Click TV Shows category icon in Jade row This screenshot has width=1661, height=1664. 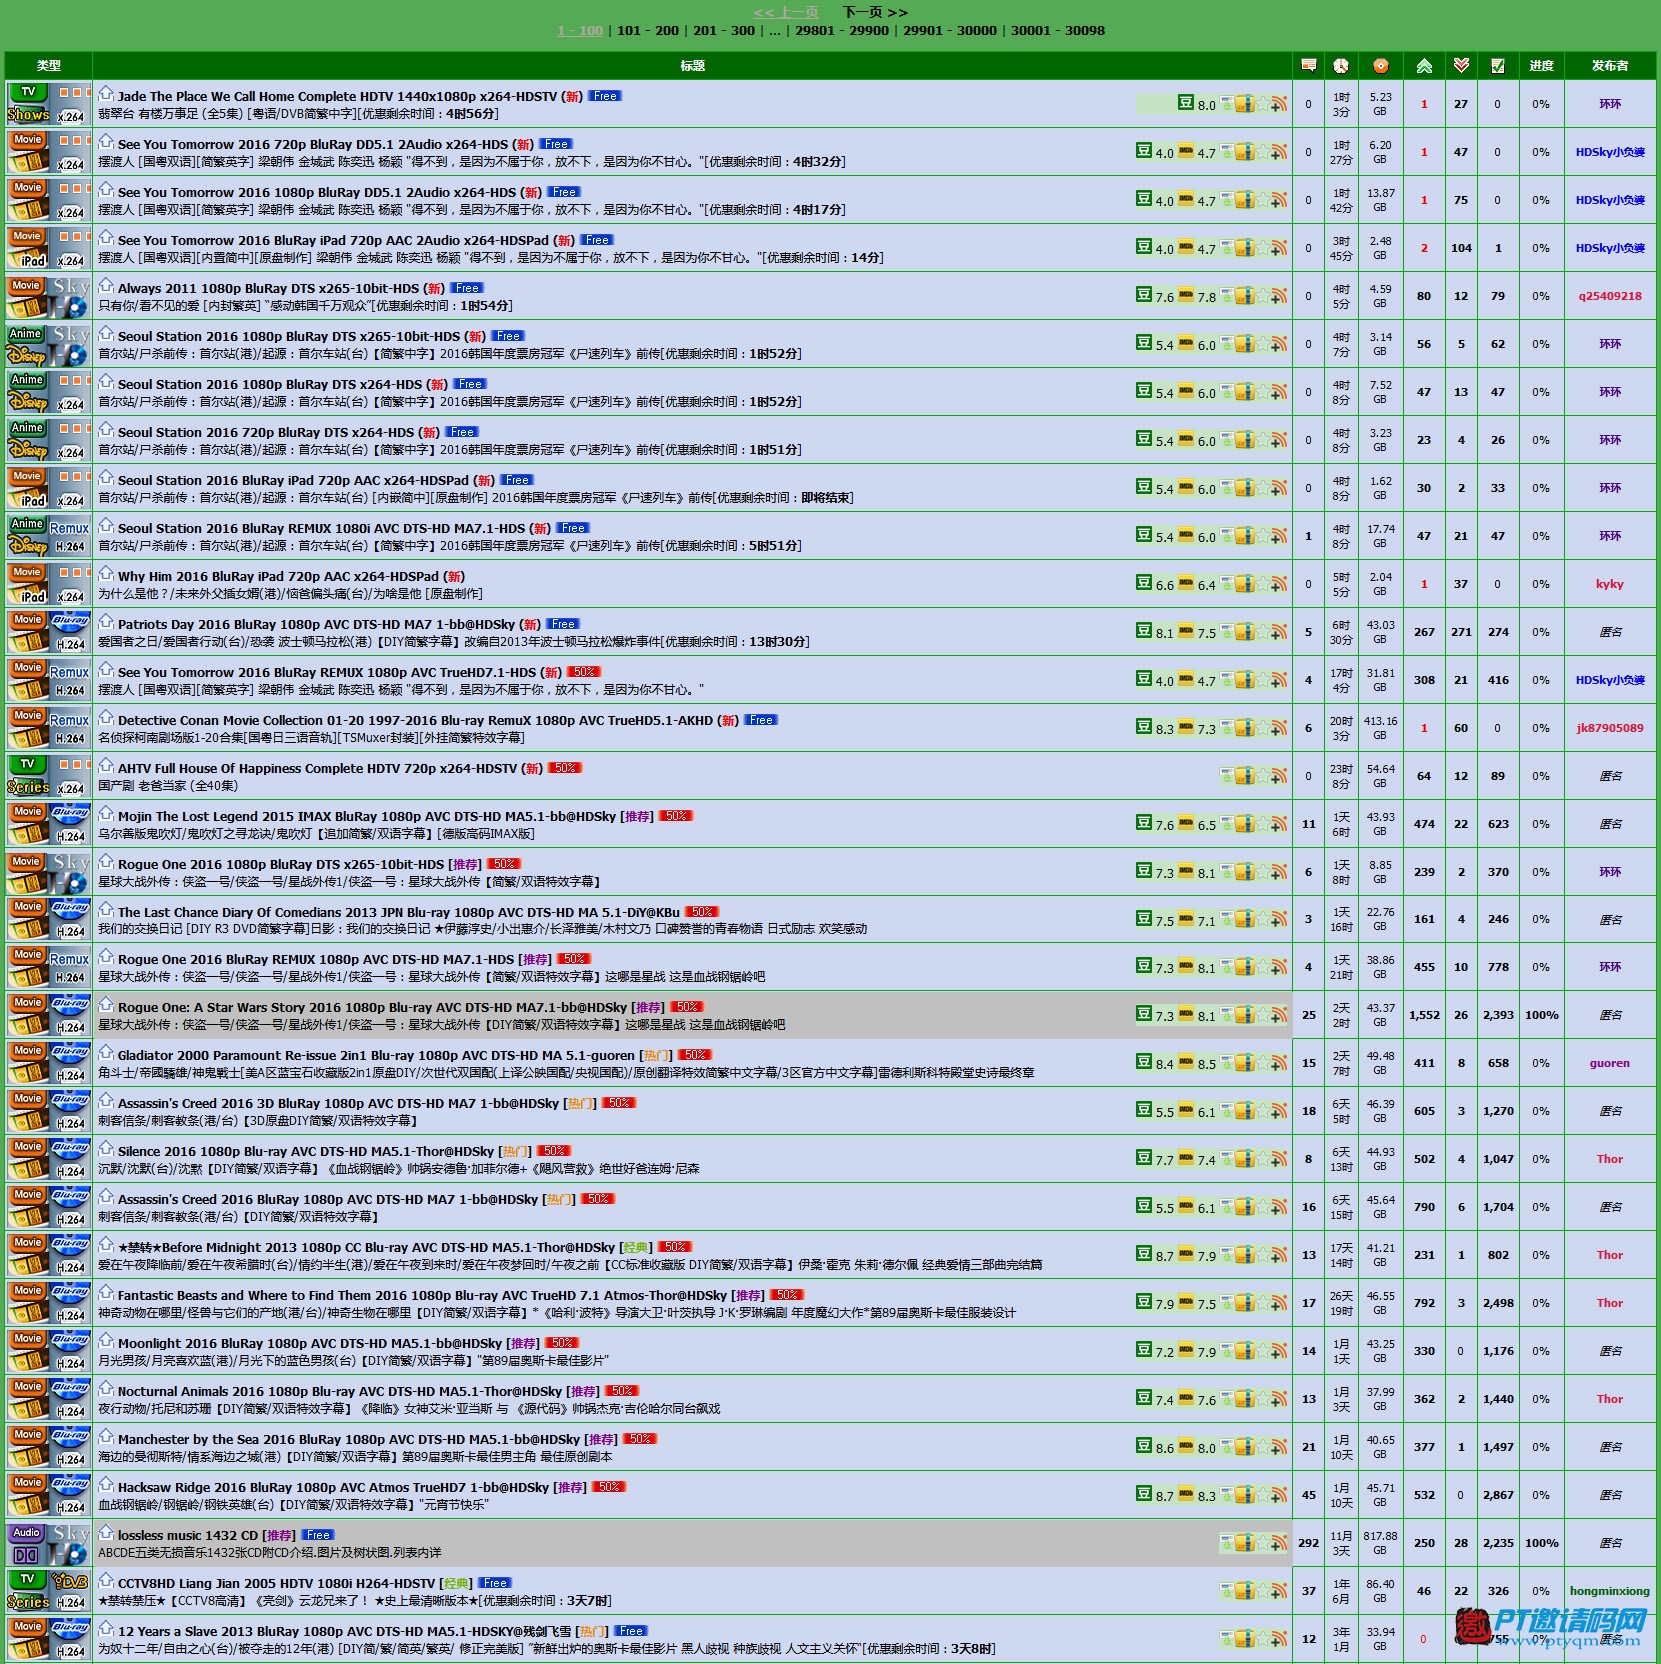pyautogui.click(x=28, y=104)
